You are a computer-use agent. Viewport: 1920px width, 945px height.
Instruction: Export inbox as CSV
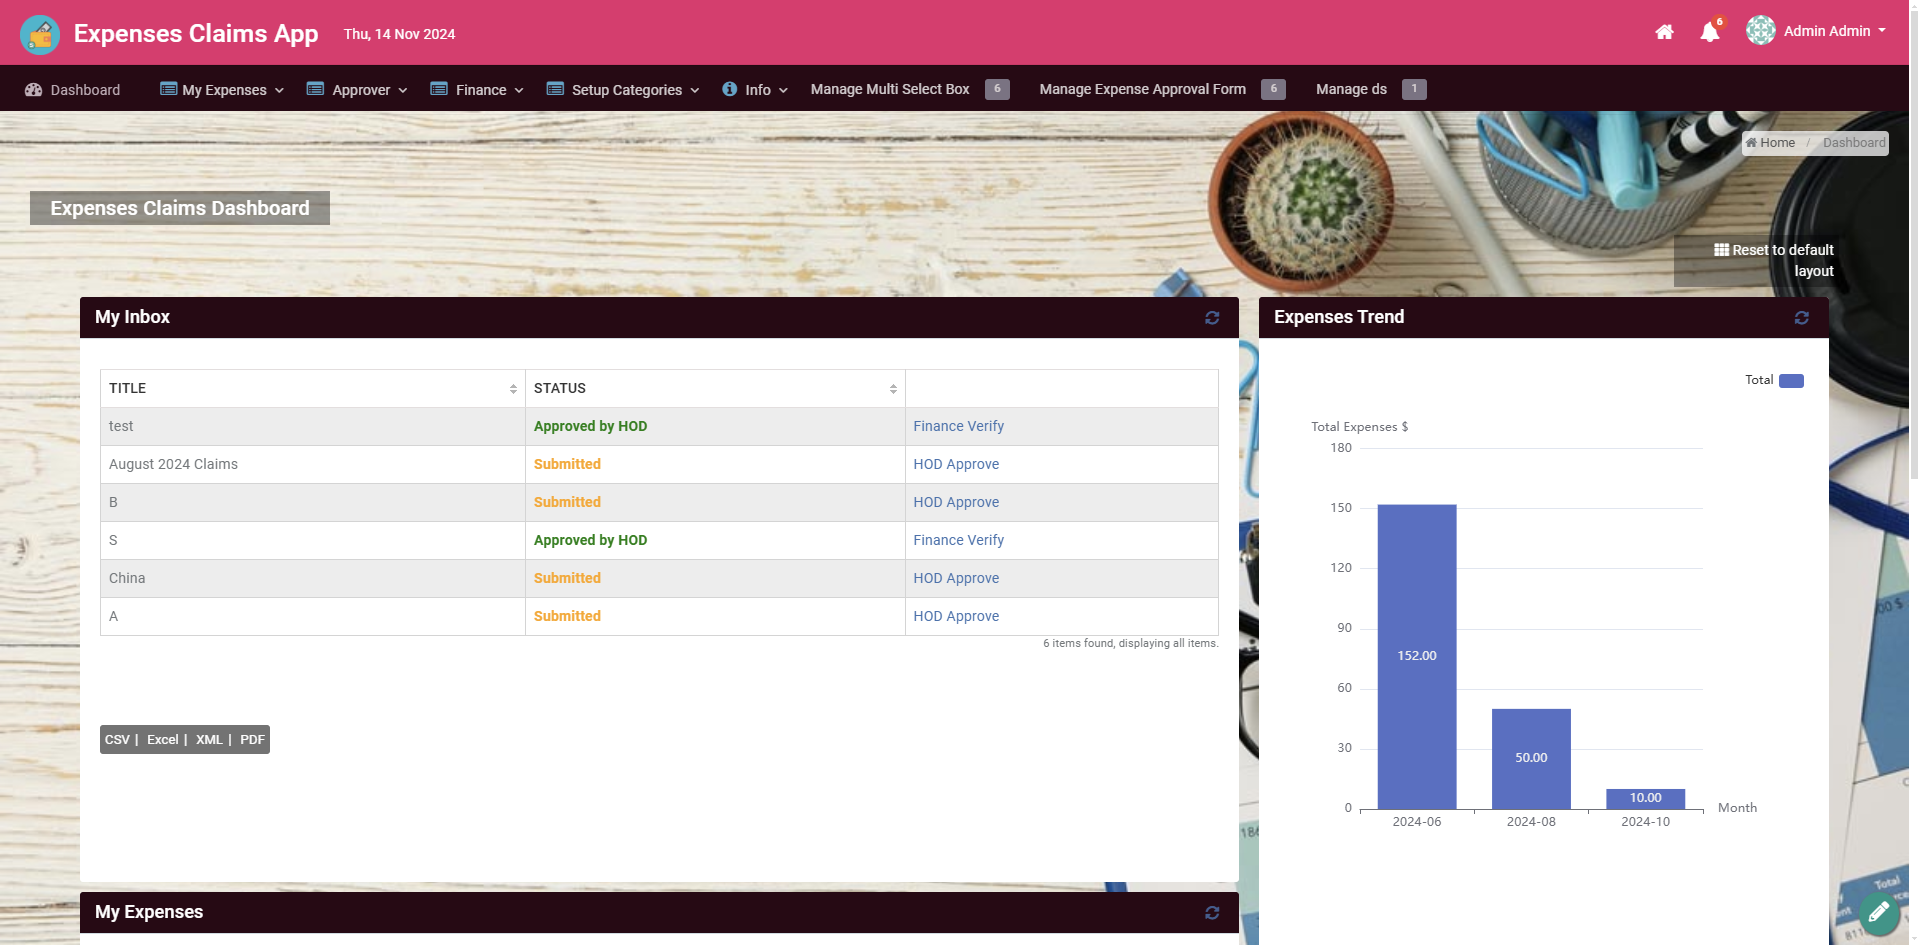pos(117,740)
